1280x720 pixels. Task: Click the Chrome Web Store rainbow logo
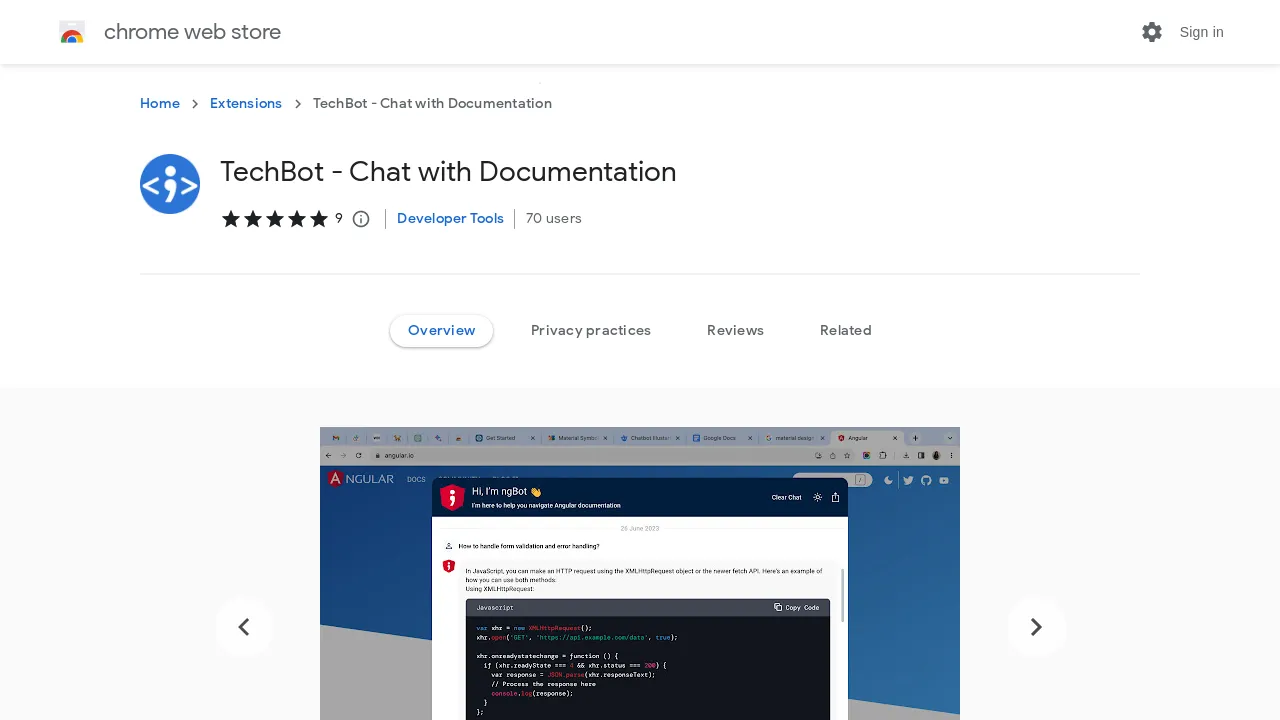tap(72, 32)
